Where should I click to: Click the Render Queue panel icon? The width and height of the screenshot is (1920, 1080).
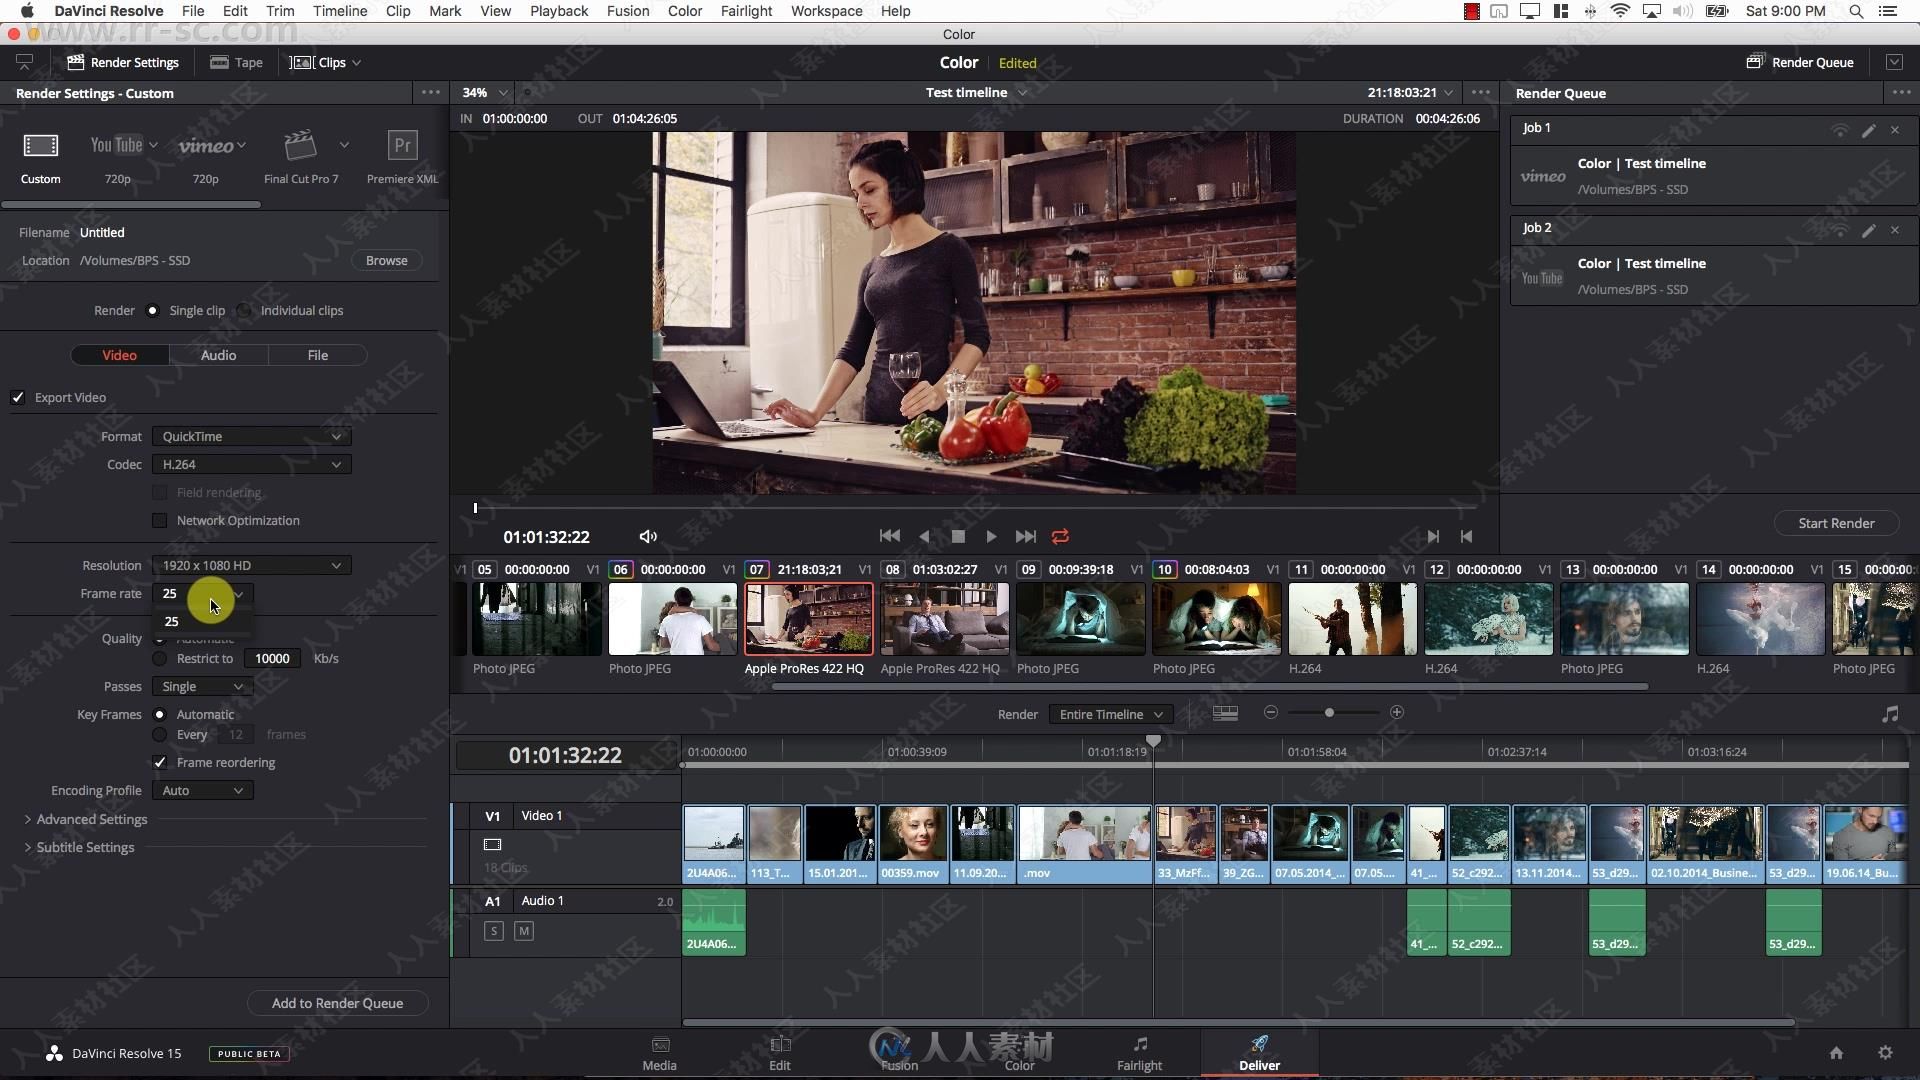(1754, 62)
